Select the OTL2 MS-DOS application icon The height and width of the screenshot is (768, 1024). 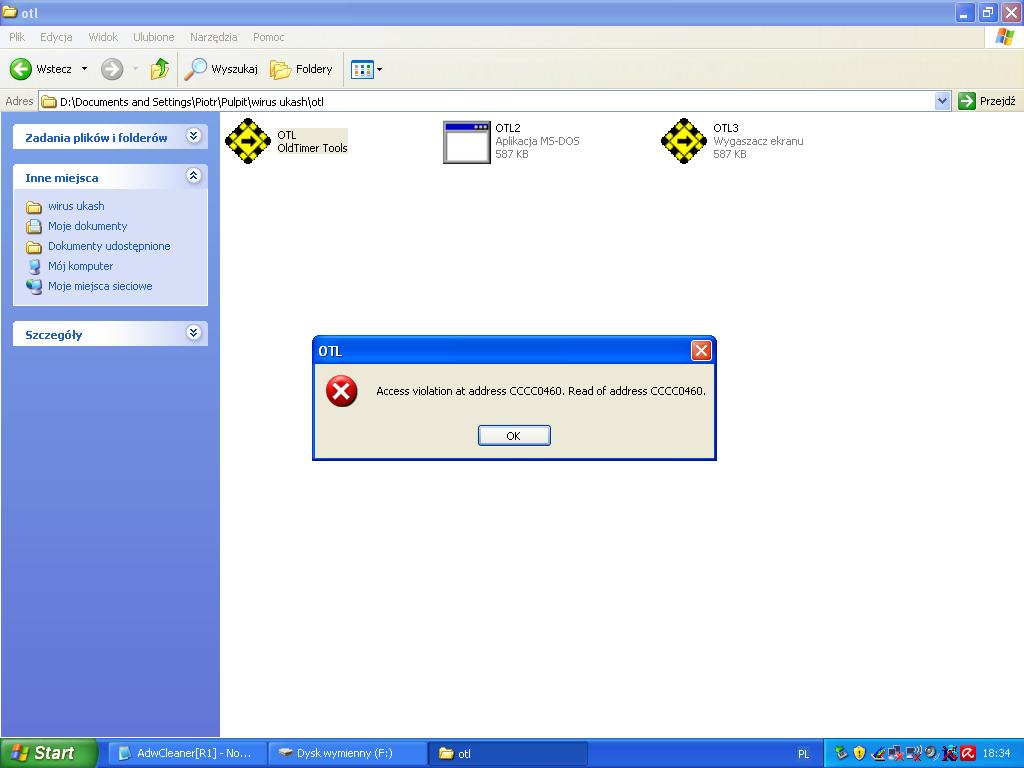tap(466, 141)
